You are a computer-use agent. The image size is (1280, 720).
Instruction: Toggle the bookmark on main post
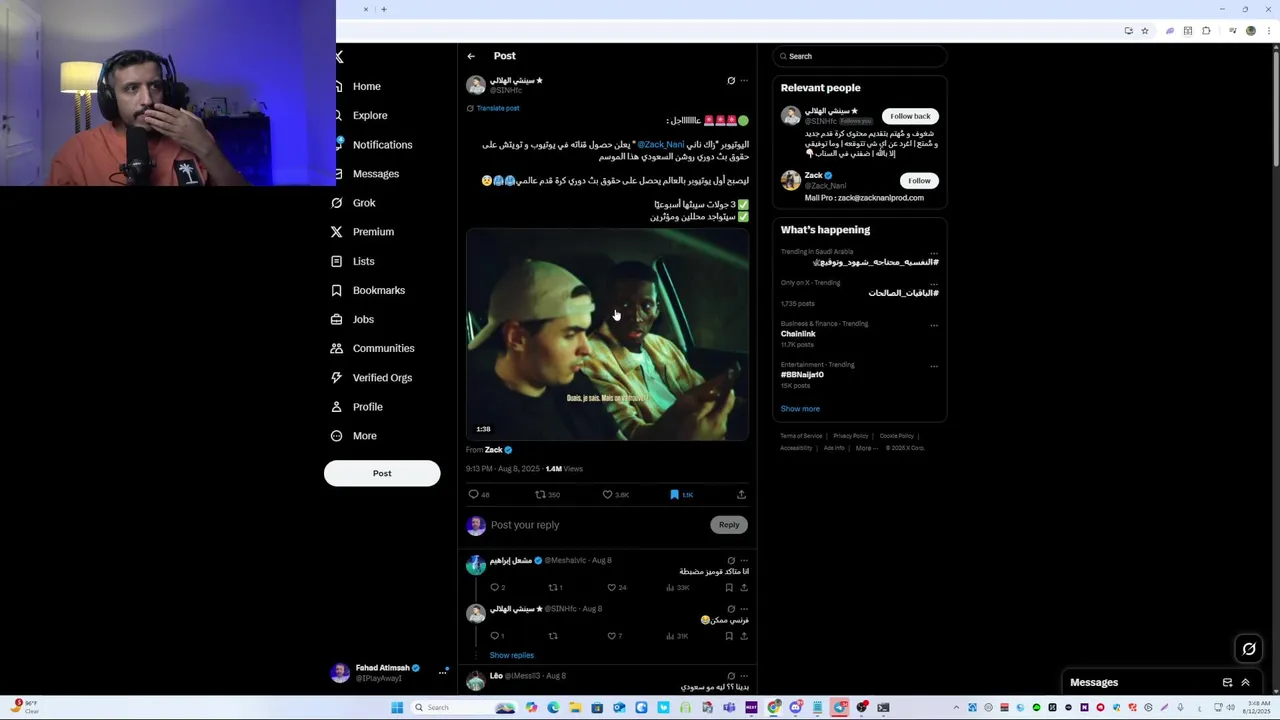click(674, 494)
